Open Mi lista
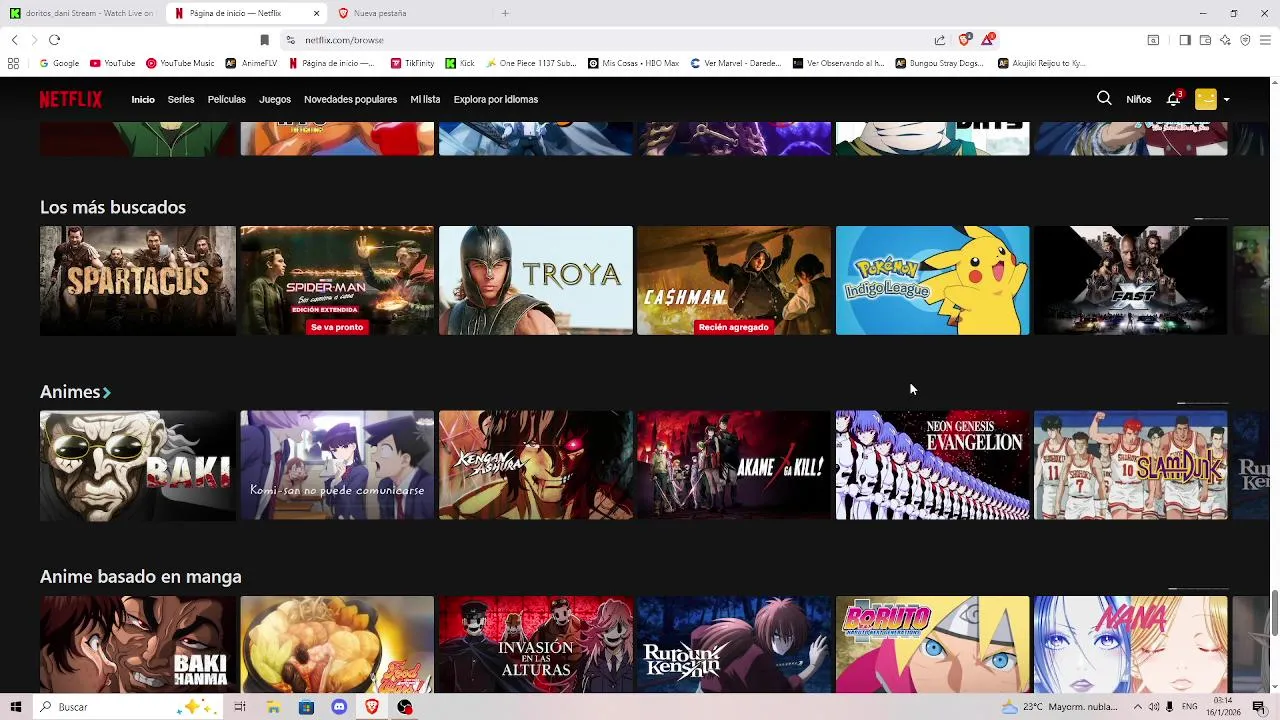This screenshot has height=720, width=1280. tap(425, 99)
